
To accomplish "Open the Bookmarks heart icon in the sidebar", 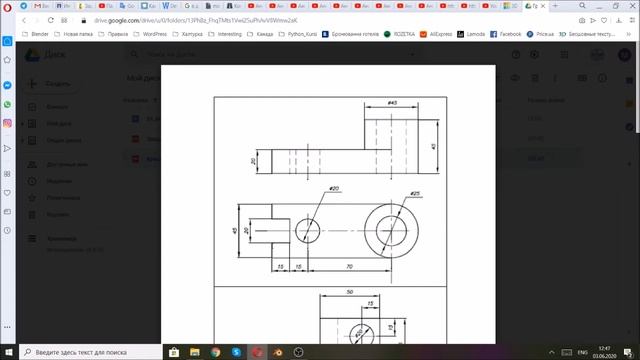I will coord(7,193).
